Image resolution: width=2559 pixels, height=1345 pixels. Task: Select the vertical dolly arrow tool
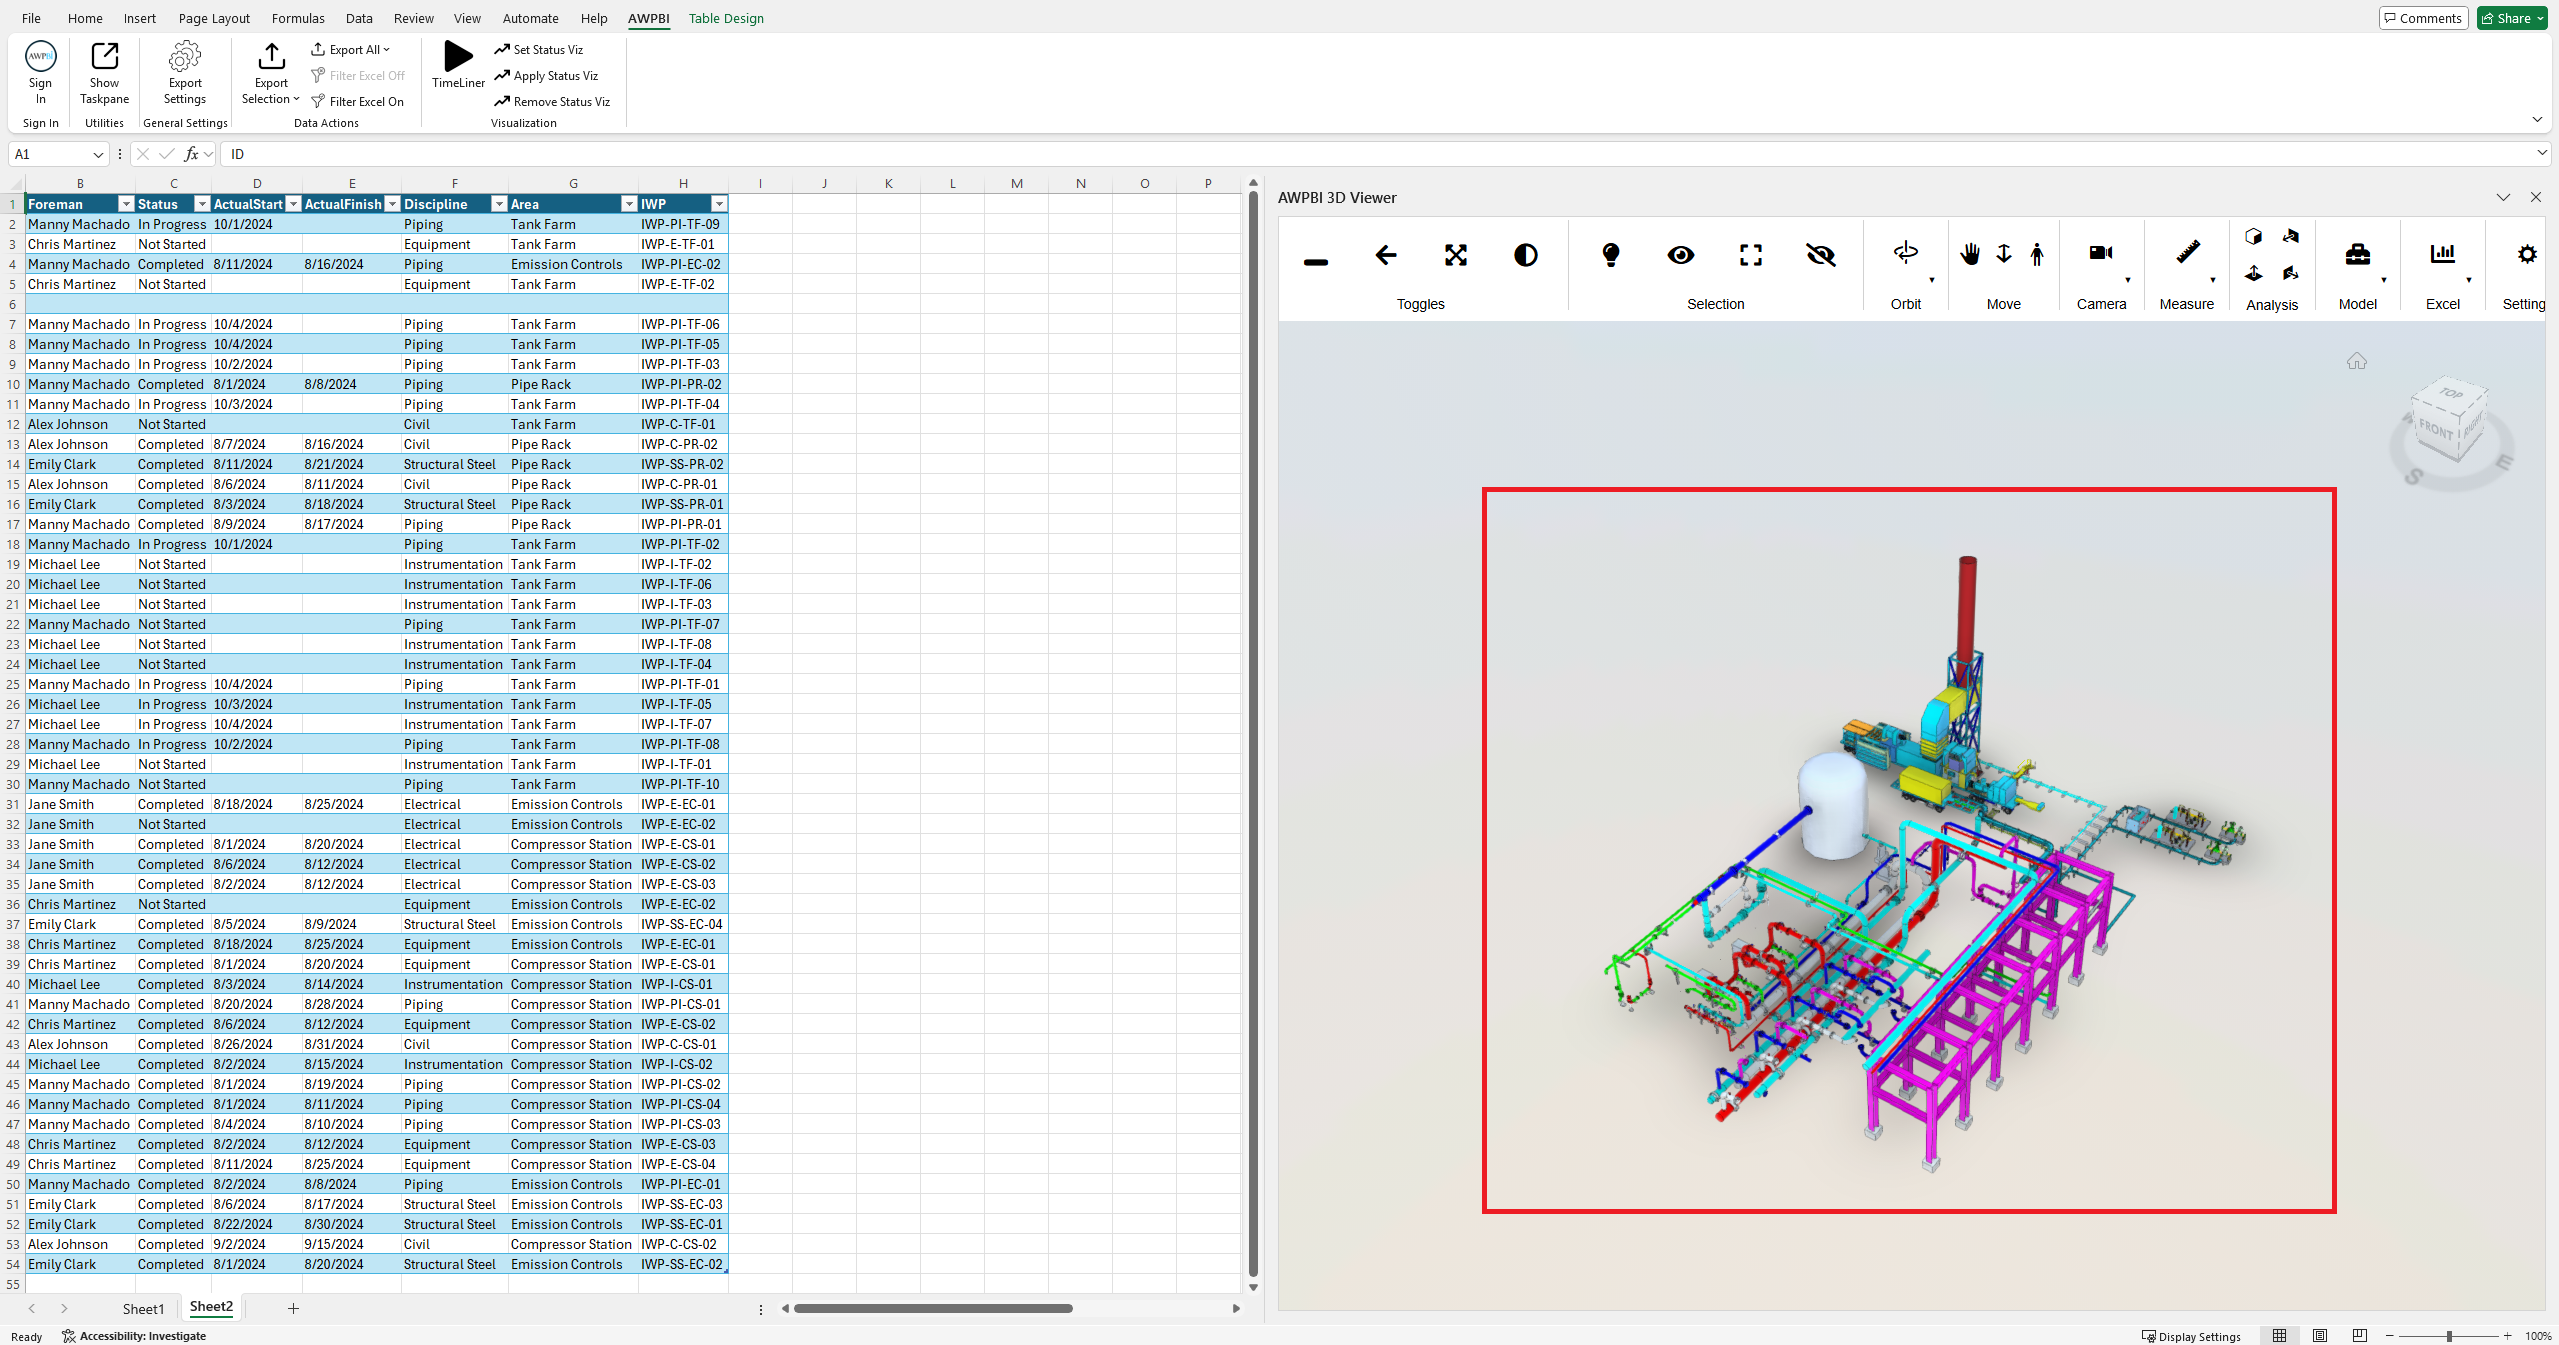click(2004, 254)
